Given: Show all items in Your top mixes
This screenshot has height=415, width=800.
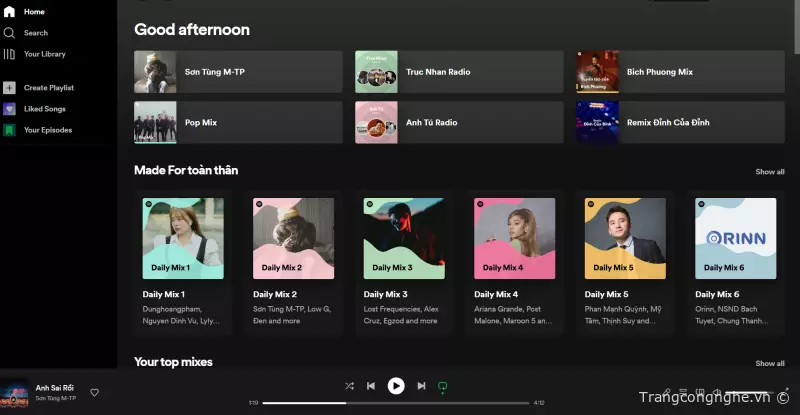Looking at the screenshot, I should tap(769, 363).
